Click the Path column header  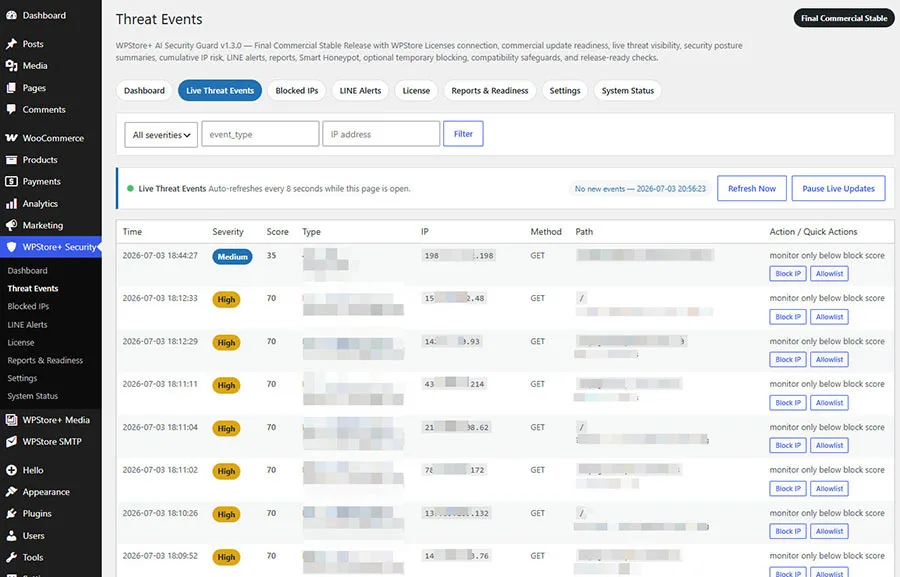tap(584, 231)
